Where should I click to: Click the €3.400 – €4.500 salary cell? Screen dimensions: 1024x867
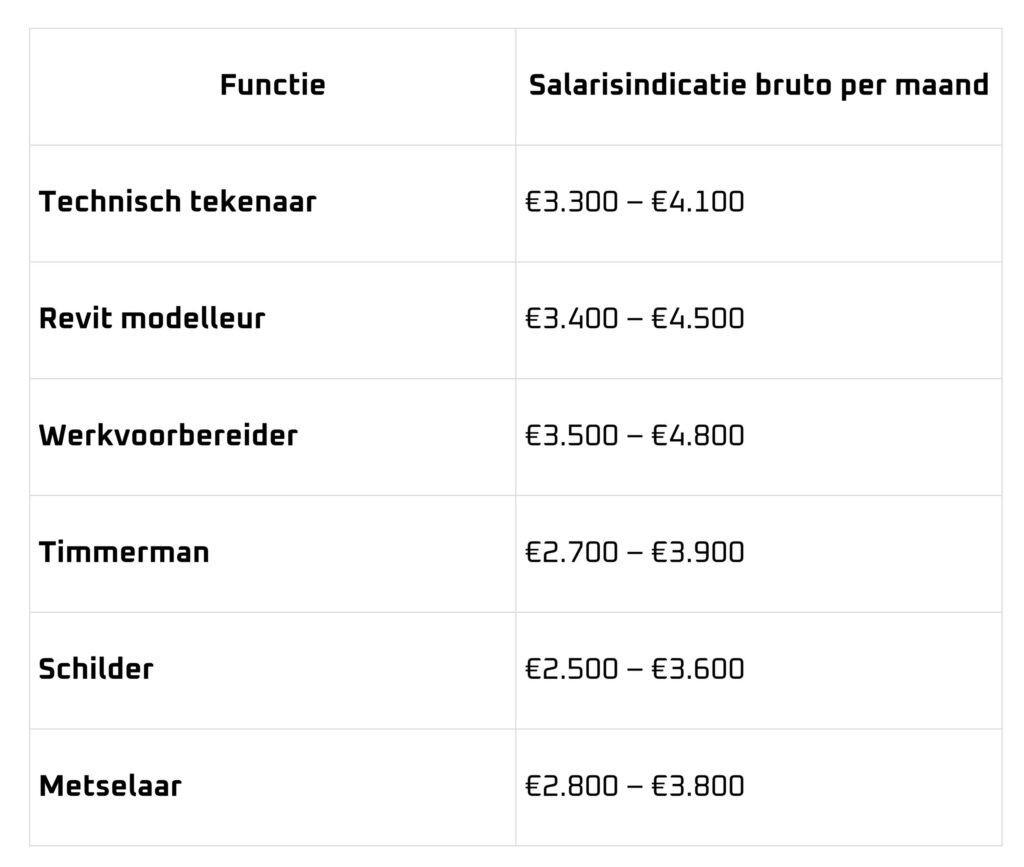pos(758,321)
